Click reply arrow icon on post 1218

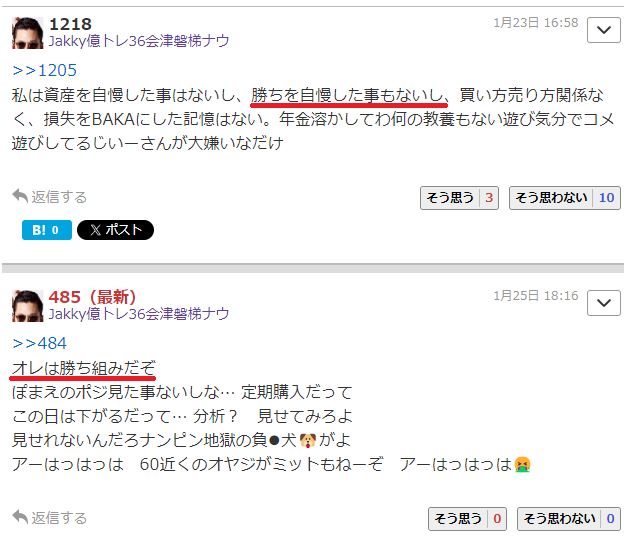tap(20, 196)
